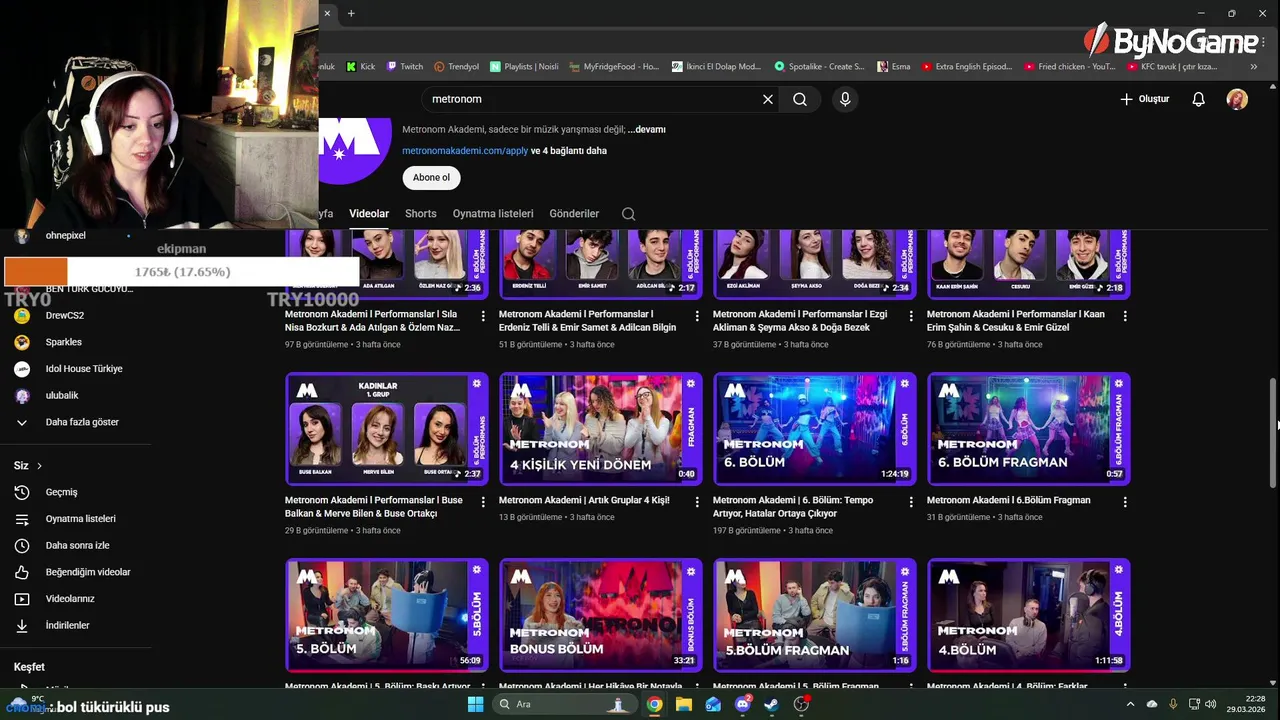Play the Kadınlar 1. Grup thumbnail
This screenshot has height=720, width=1280.
point(387,429)
